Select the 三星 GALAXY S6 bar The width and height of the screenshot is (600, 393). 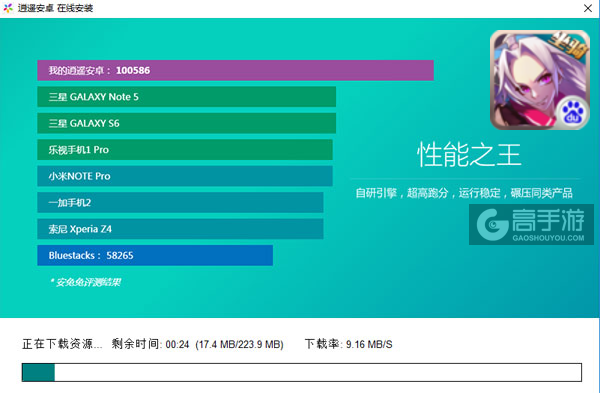coord(186,123)
